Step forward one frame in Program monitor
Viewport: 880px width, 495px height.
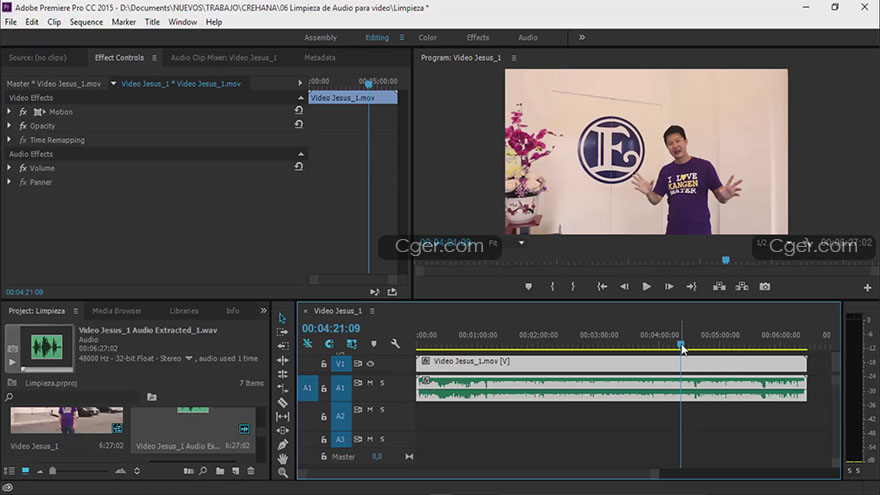click(669, 286)
